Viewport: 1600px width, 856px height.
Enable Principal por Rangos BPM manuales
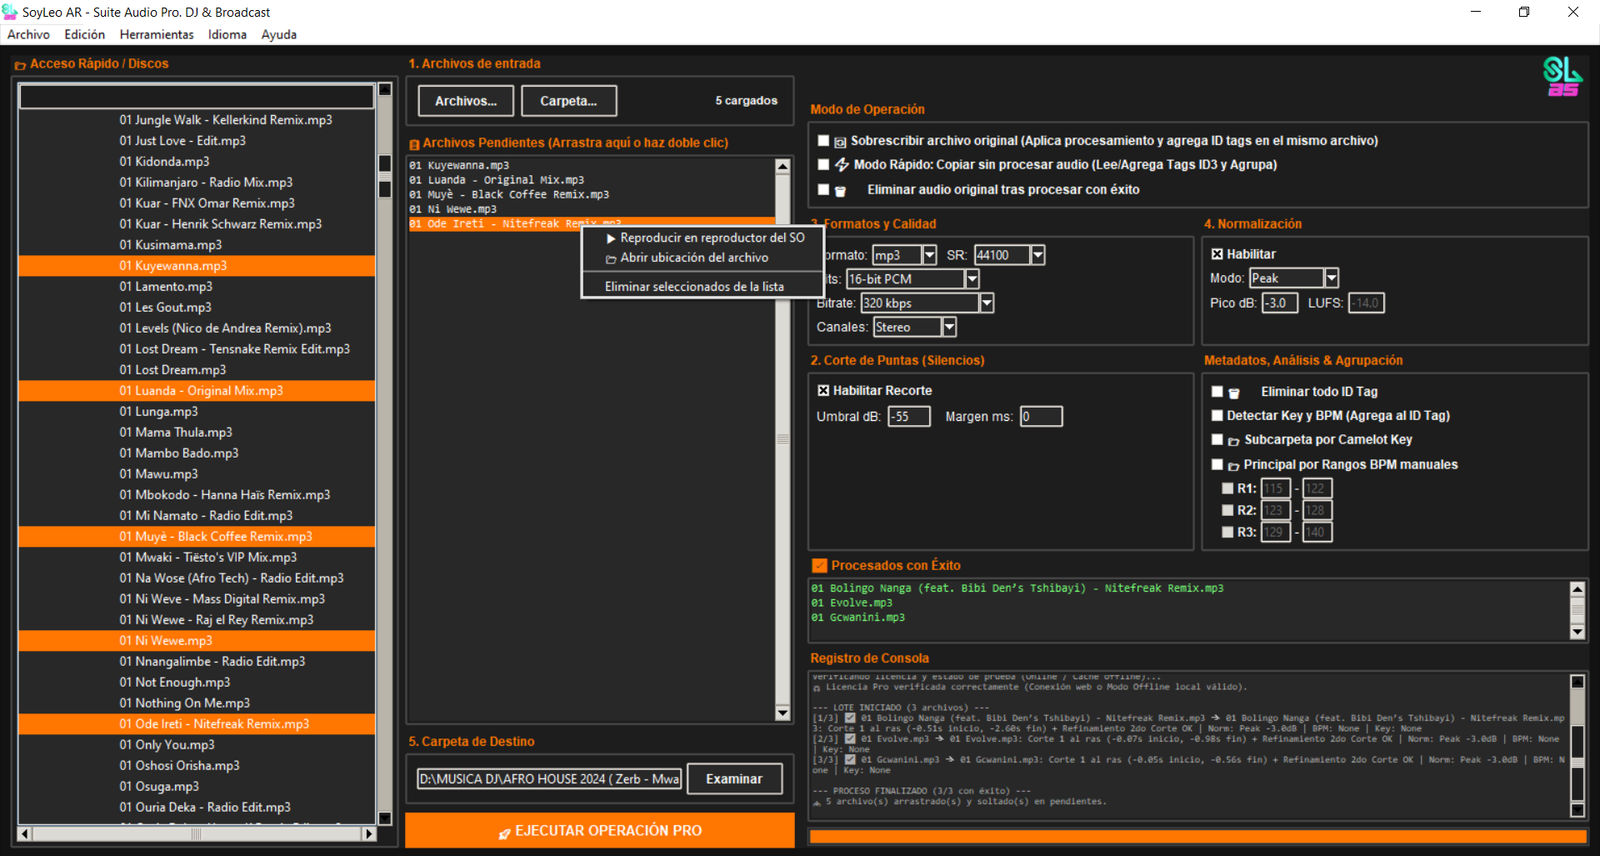[x=1217, y=465]
